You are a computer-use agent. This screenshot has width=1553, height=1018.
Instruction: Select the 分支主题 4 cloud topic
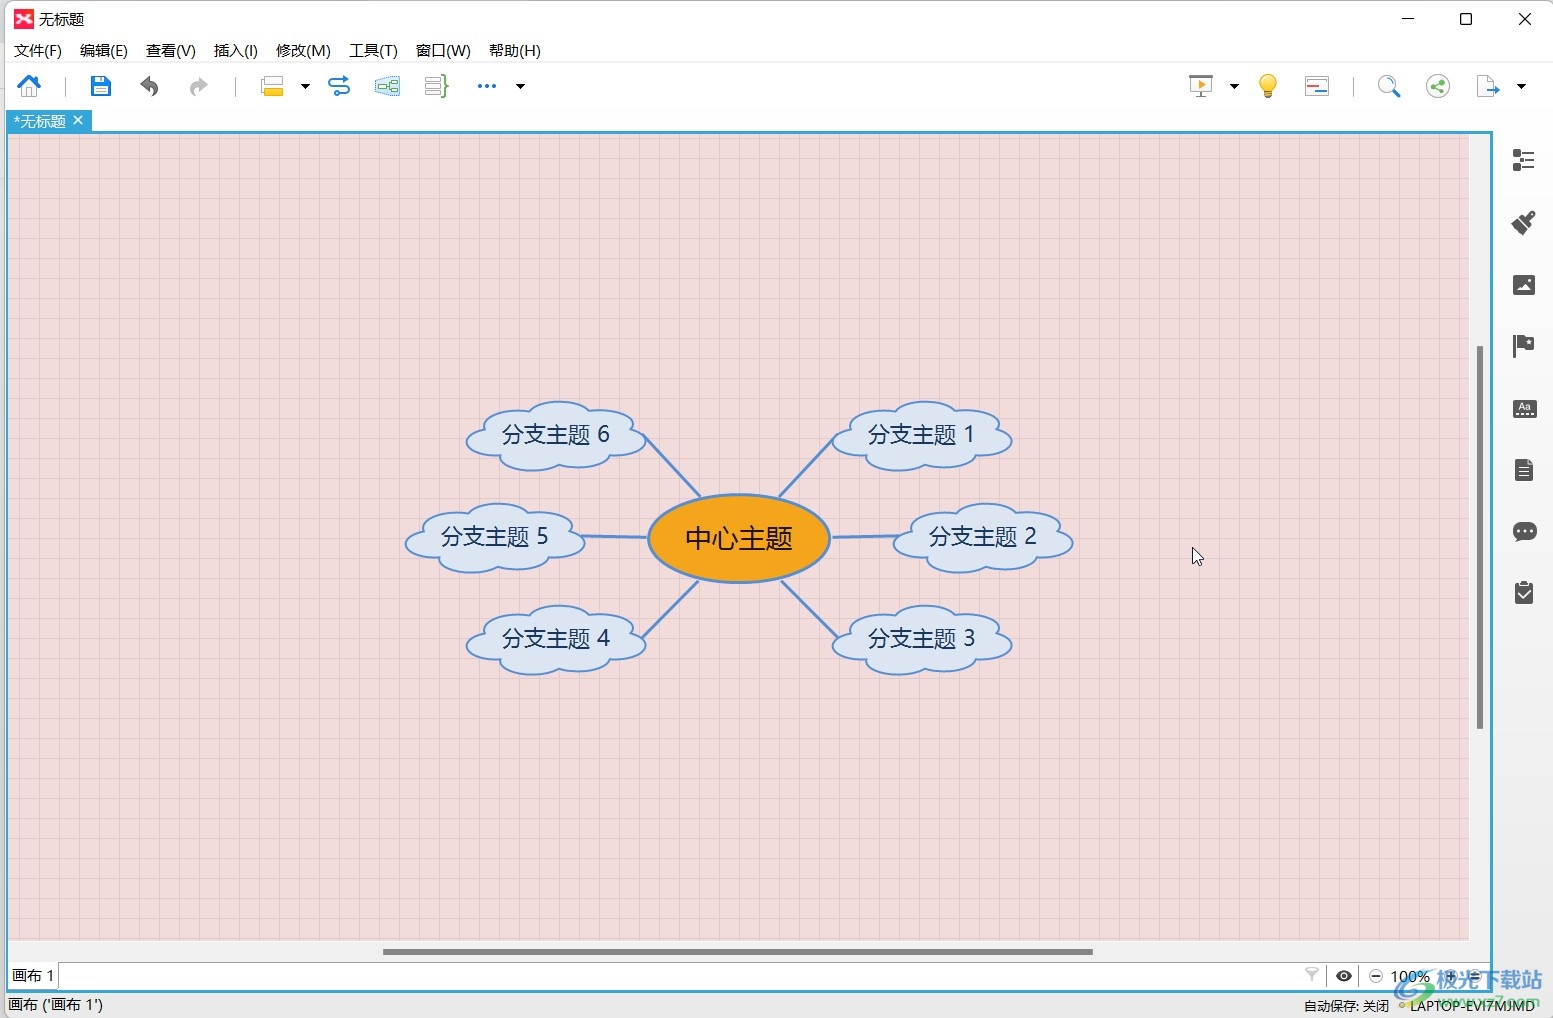pyautogui.click(x=556, y=639)
